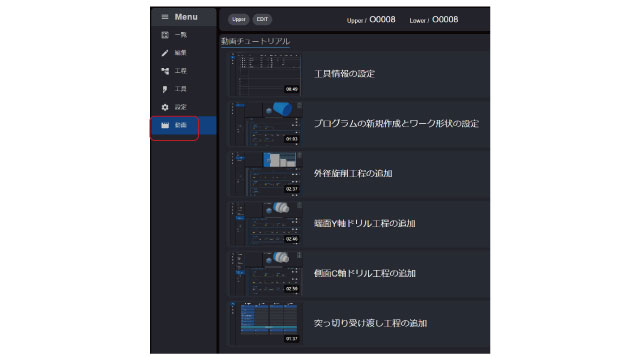The width and height of the screenshot is (640, 360).
Task: Open the 工程 process sidebar item
Action: pyautogui.click(x=183, y=71)
